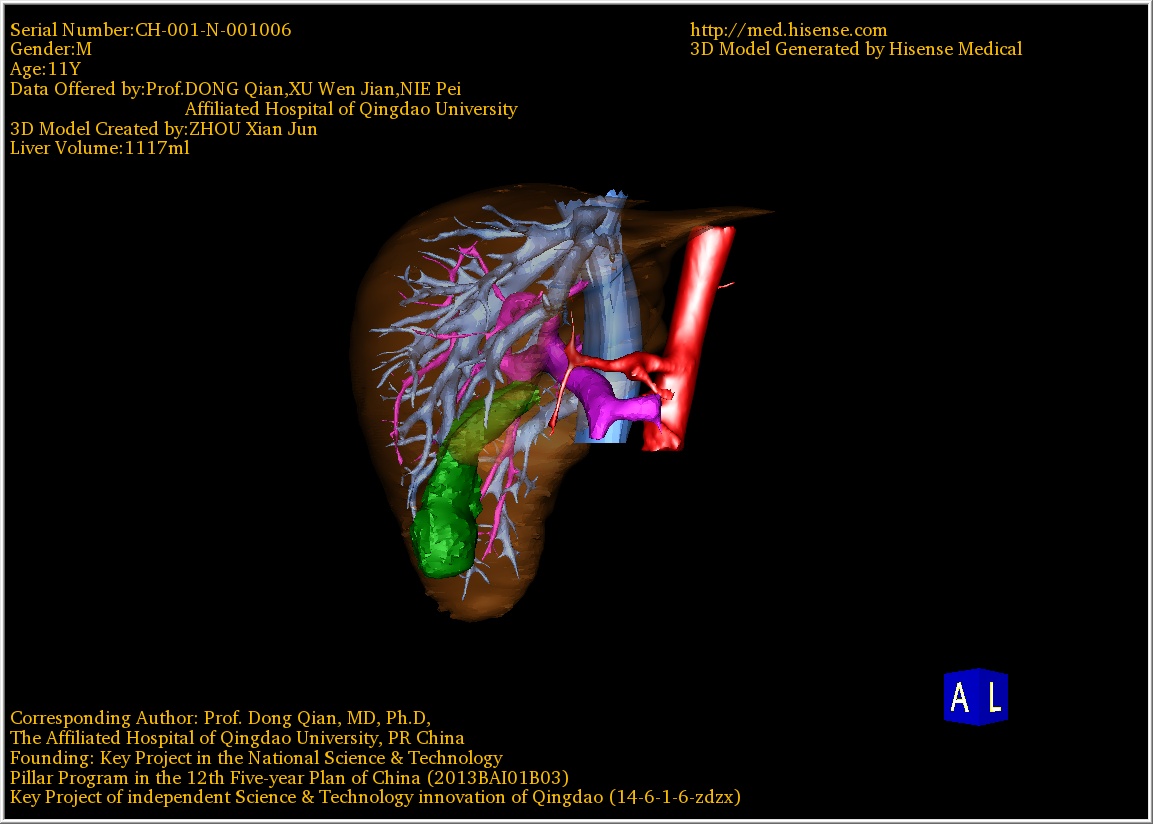Click '3D Model Created by:ZHOU Xian Jun'
Viewport: 1153px width, 824px height.
[x=163, y=129]
